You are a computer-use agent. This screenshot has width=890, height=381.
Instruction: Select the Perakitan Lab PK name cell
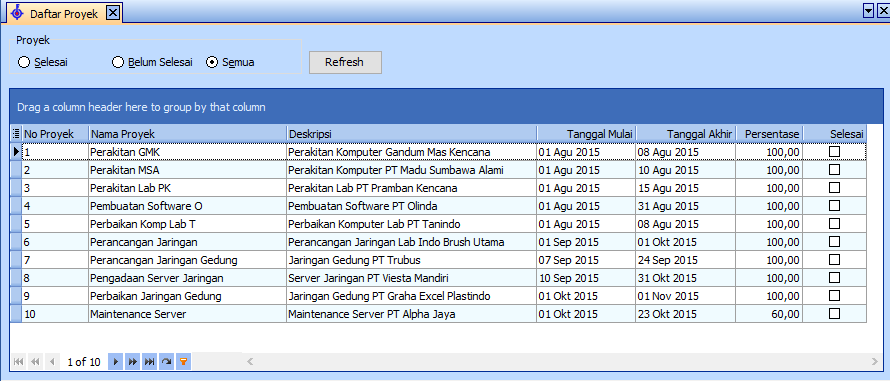tap(187, 188)
